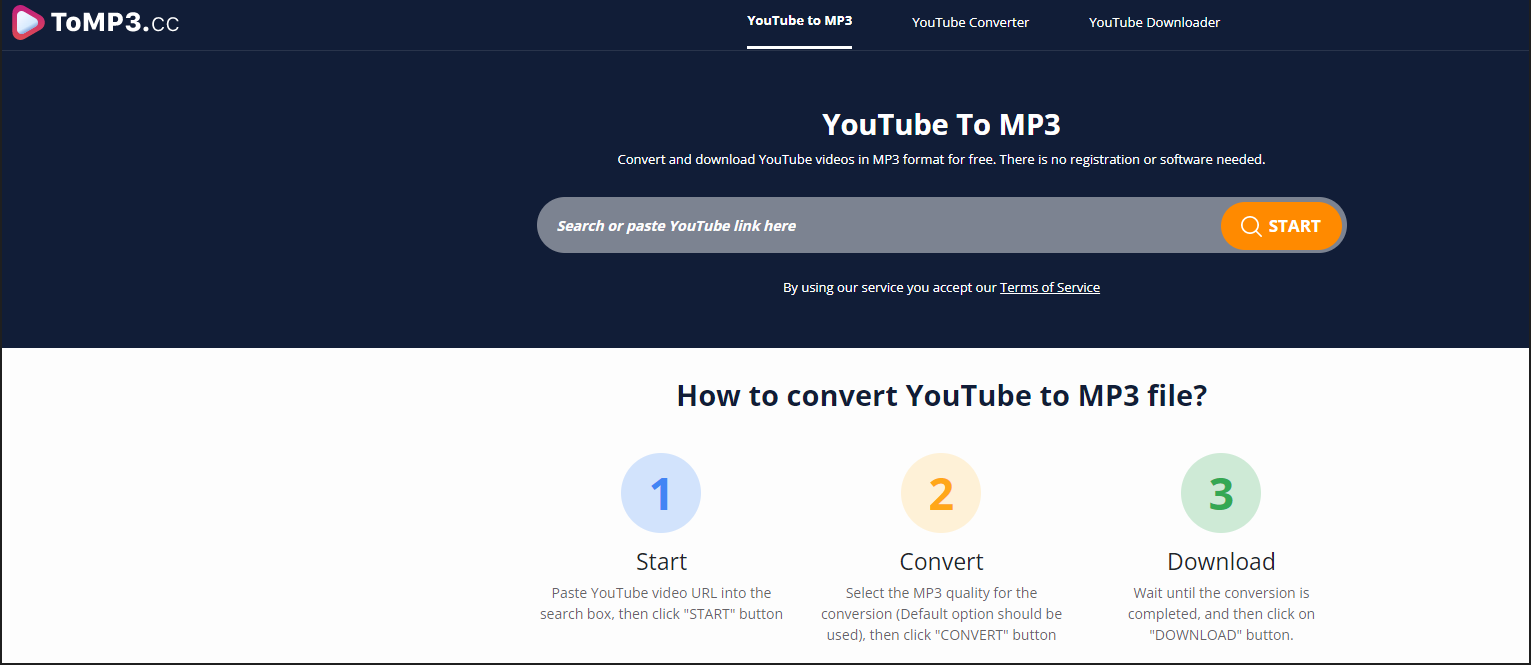Click the How to convert YouTube heading
The image size is (1531, 665).
point(941,395)
